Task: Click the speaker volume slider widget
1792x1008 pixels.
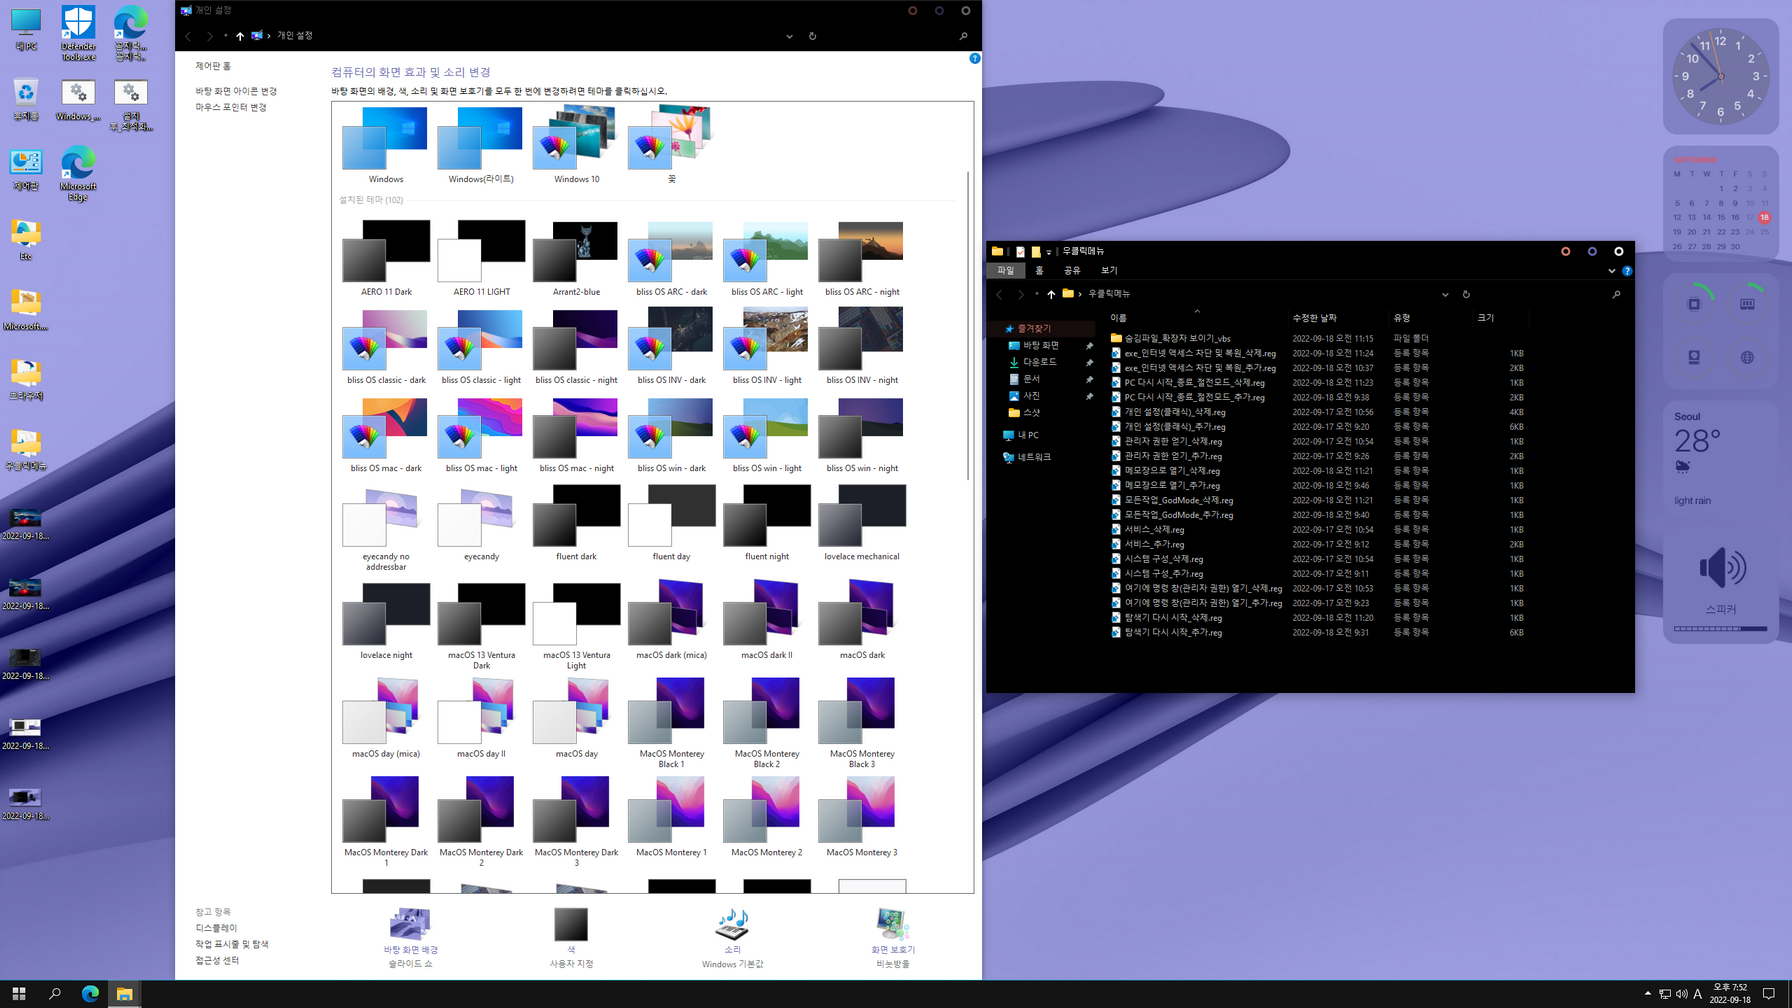Action: pyautogui.click(x=1720, y=629)
